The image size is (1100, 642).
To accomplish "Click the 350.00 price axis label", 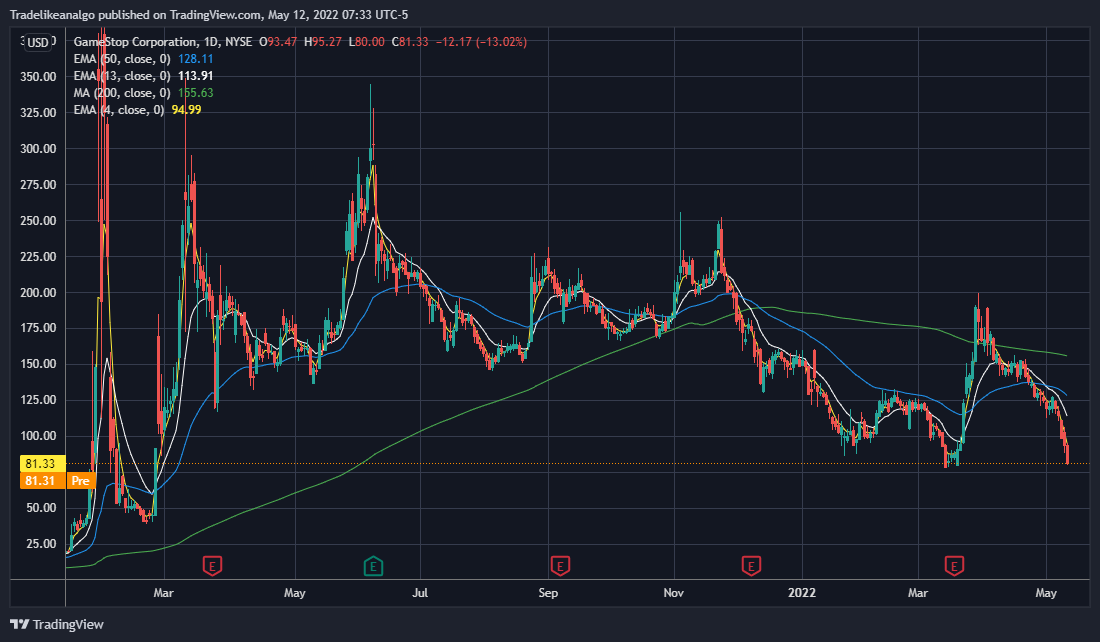I will [39, 76].
